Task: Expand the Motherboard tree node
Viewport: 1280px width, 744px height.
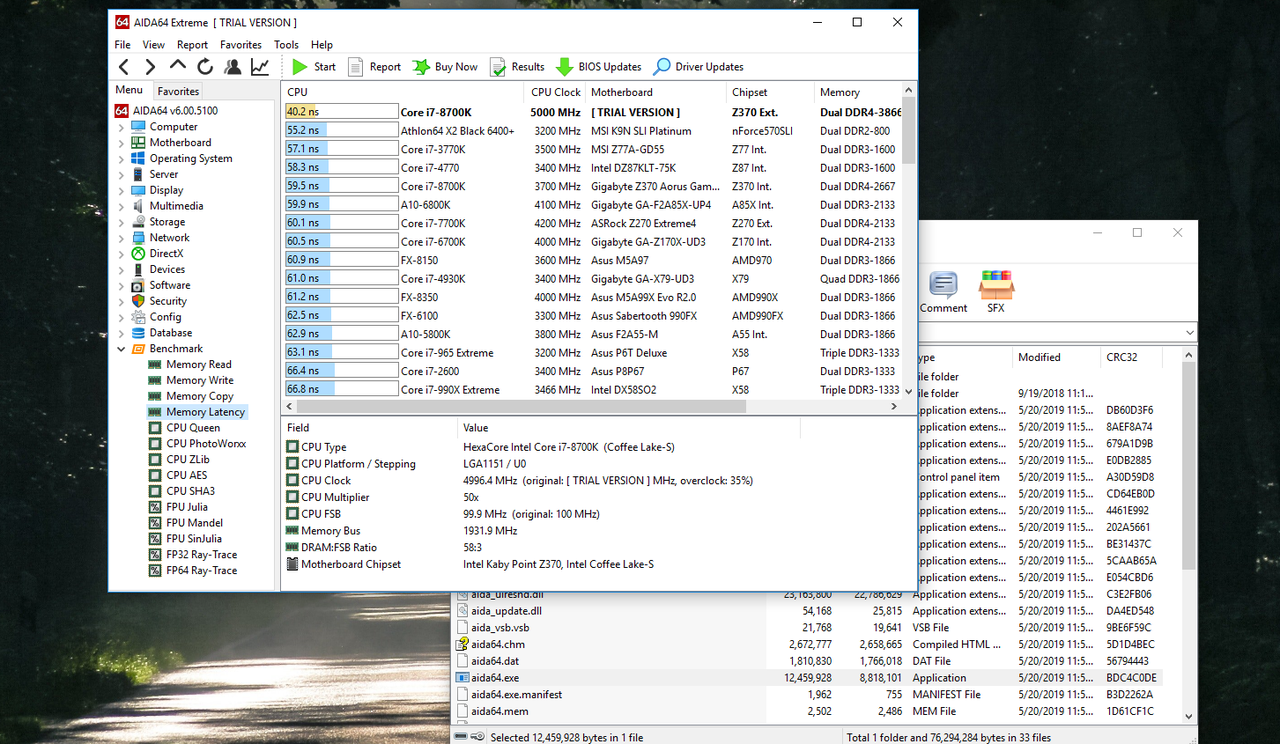Action: [122, 143]
